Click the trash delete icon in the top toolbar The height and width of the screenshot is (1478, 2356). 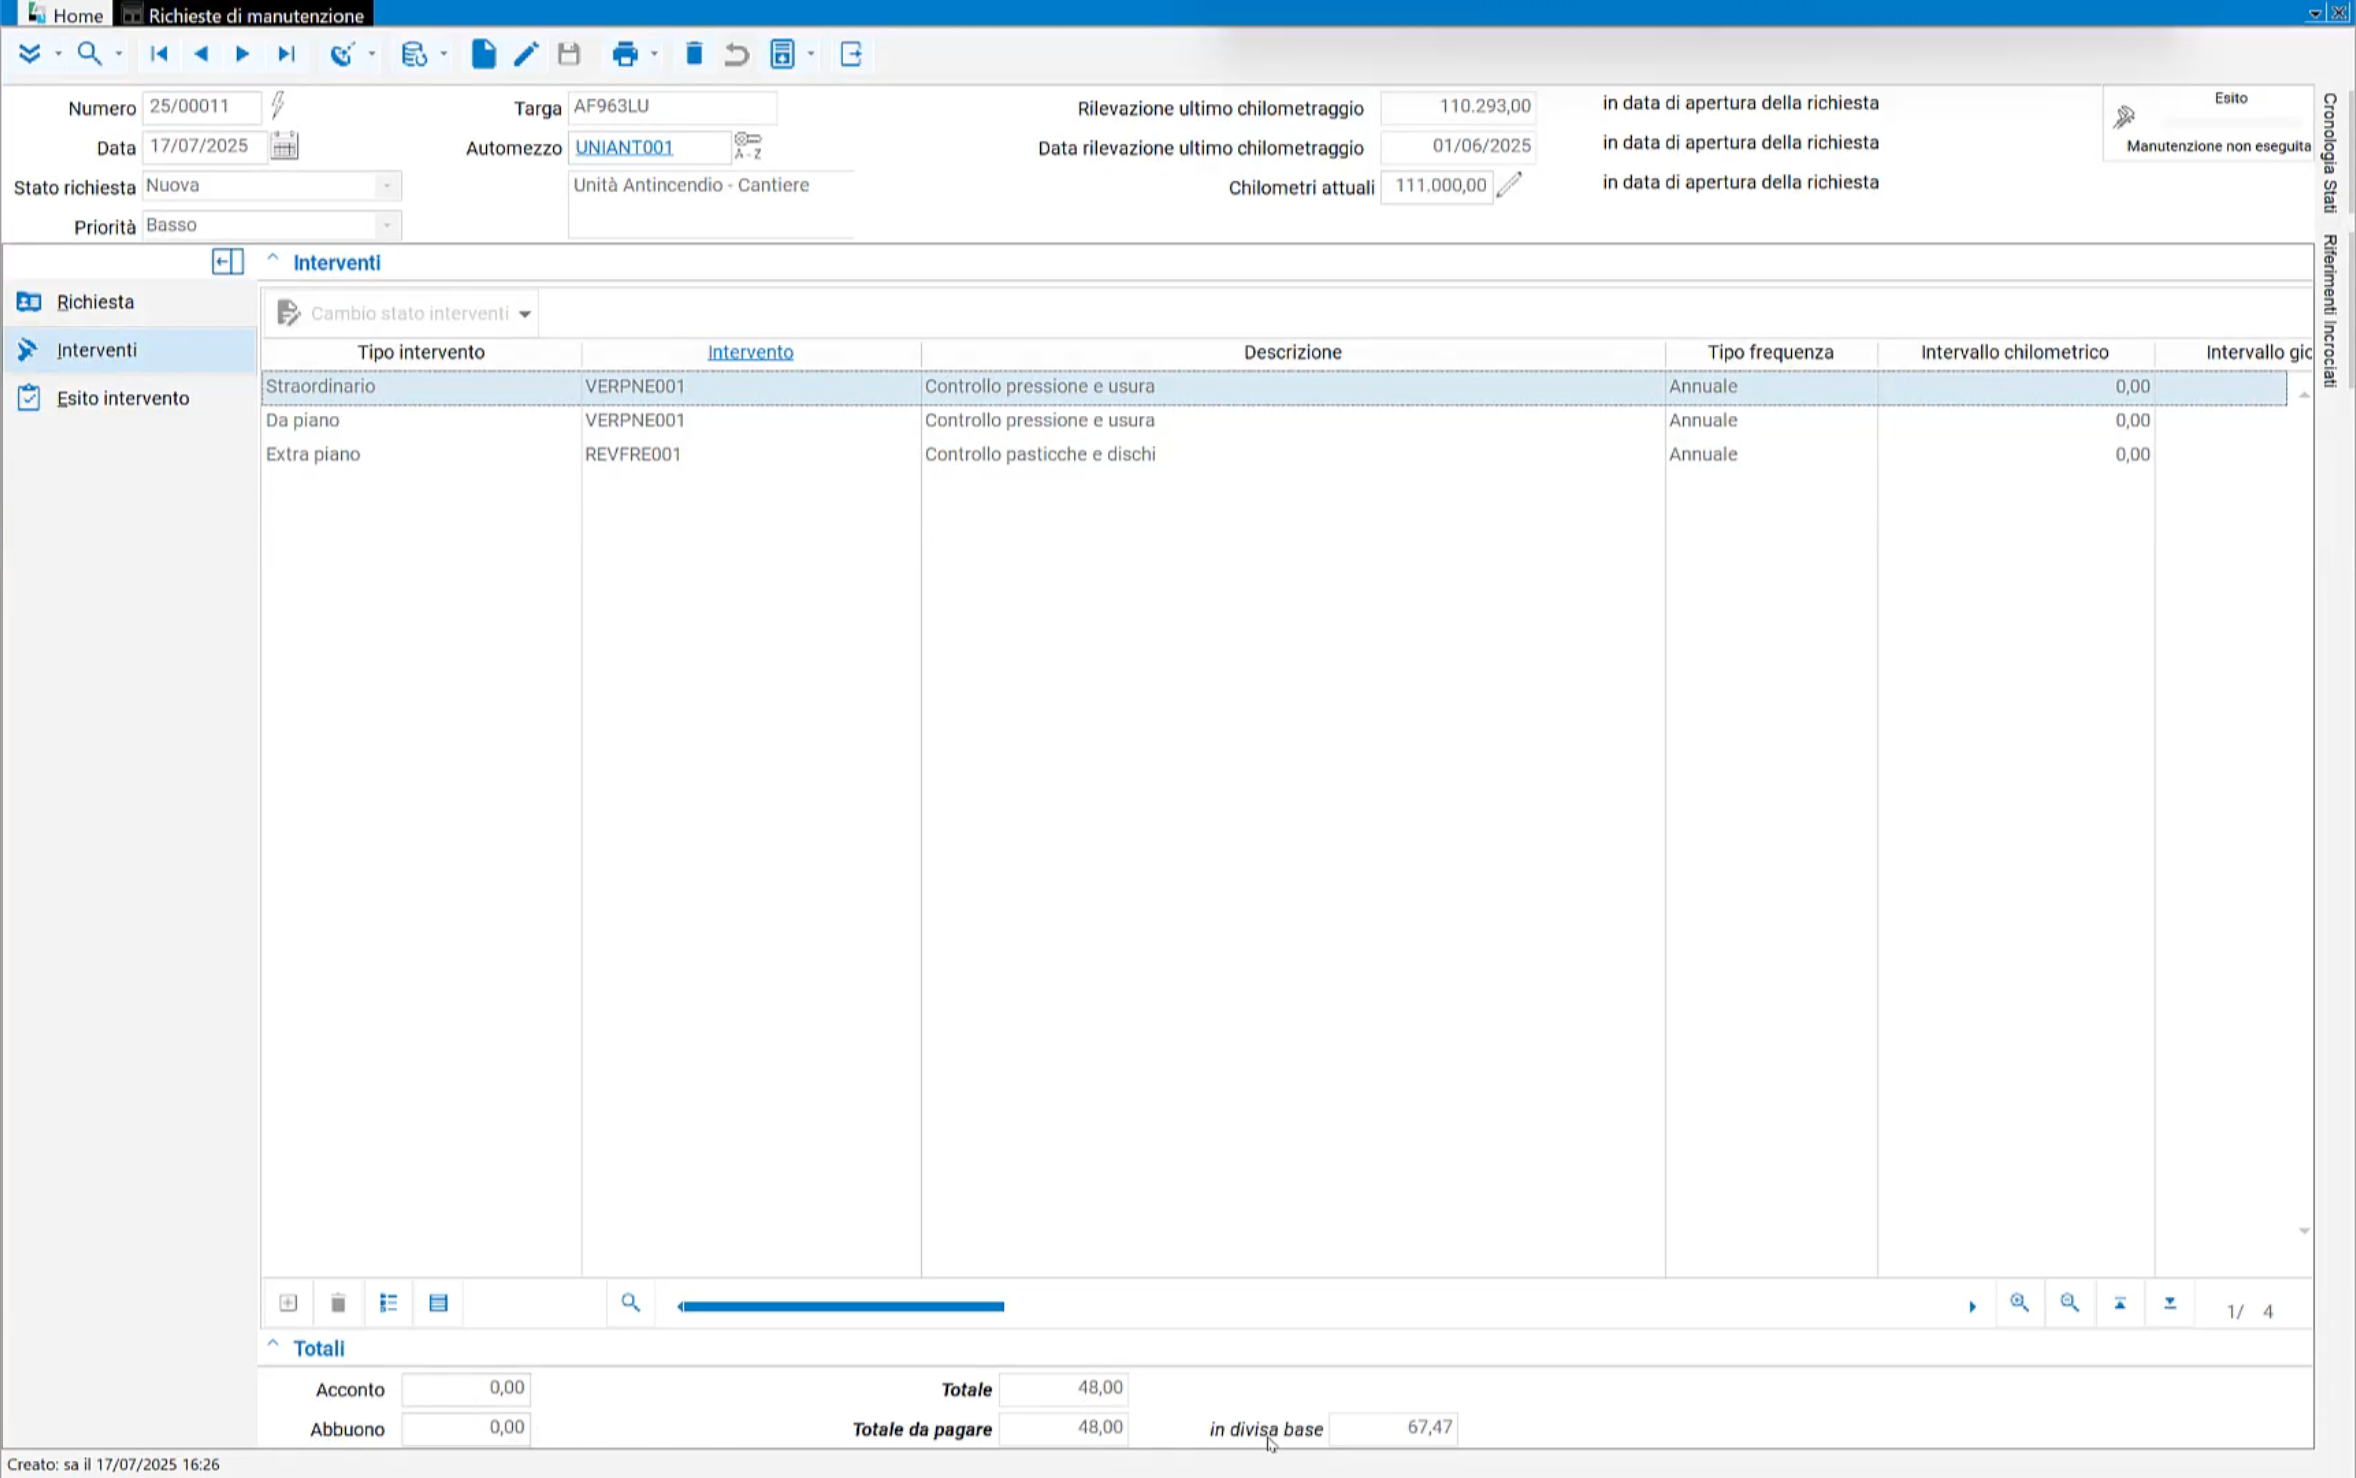click(694, 54)
